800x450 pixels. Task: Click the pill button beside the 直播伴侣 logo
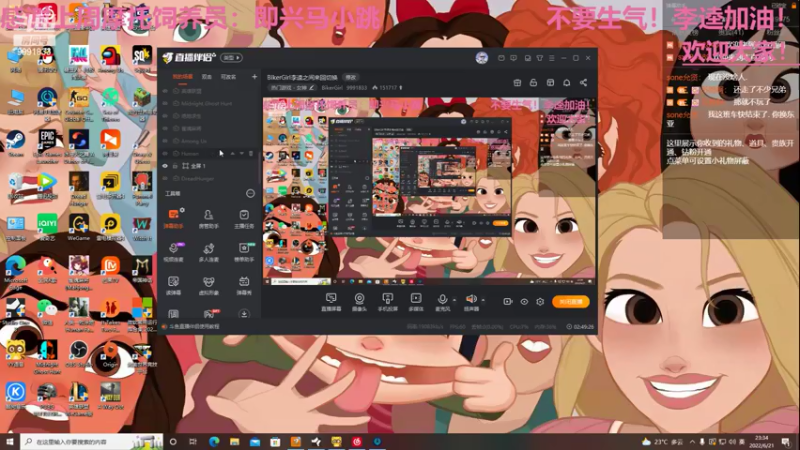click(231, 58)
